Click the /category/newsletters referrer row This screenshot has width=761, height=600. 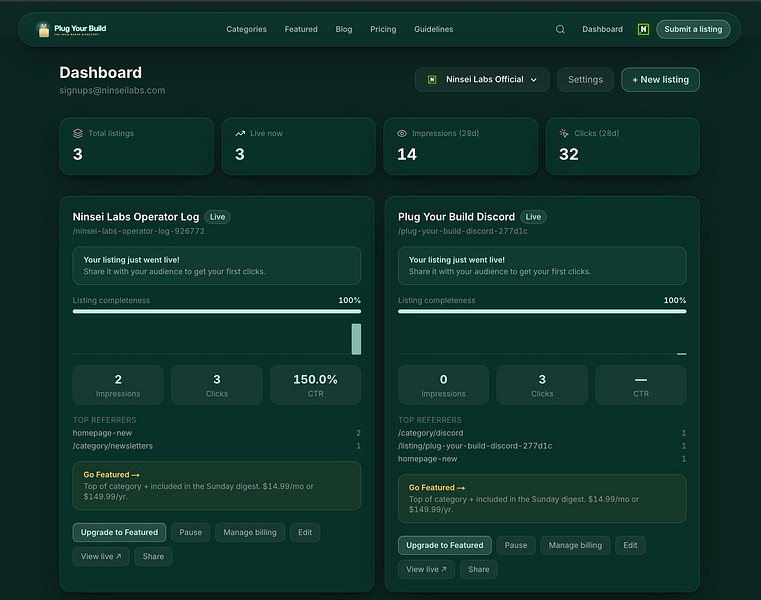point(217,446)
